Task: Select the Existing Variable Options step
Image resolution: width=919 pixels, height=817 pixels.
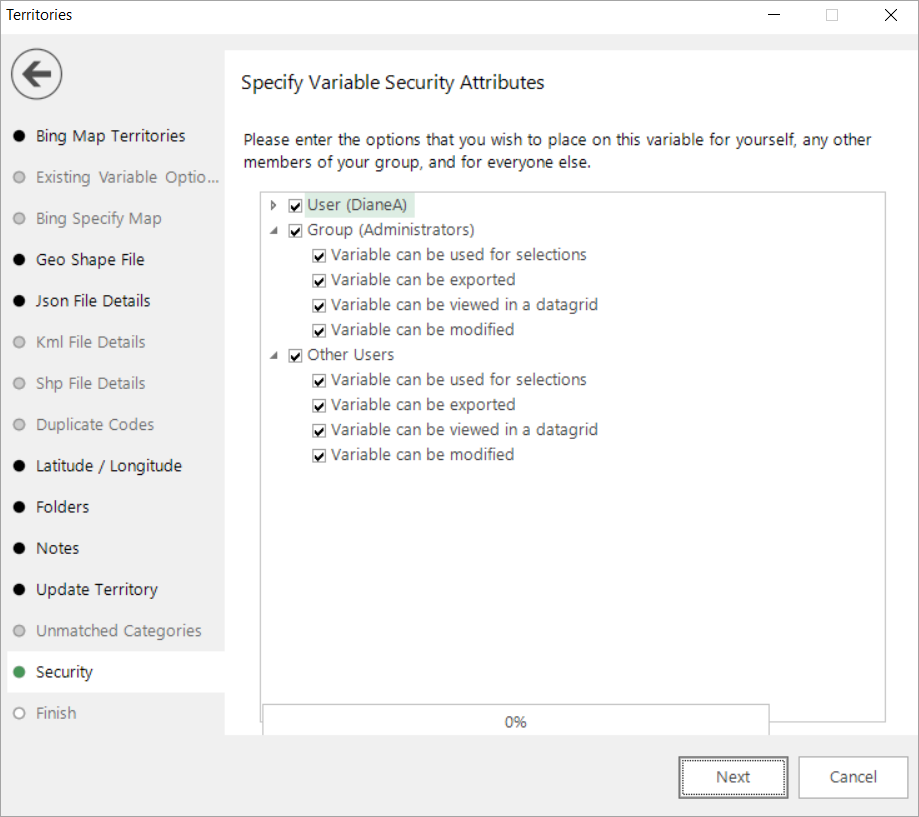Action: [x=127, y=177]
